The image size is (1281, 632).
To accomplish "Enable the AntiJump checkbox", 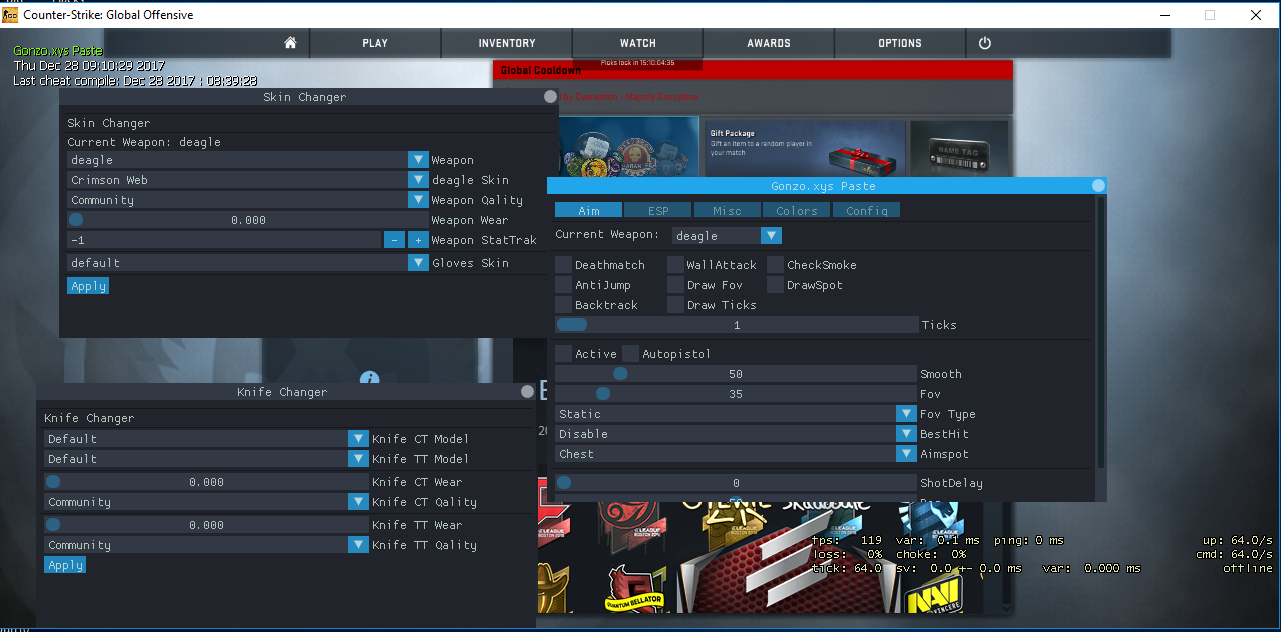I will coord(563,285).
